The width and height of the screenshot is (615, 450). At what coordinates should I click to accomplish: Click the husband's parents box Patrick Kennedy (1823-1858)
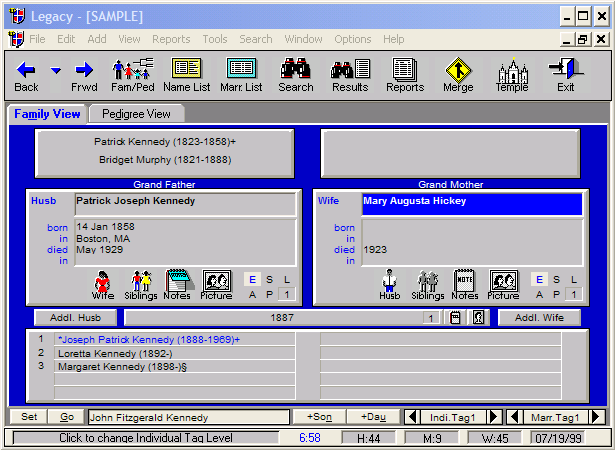pyautogui.click(x=164, y=153)
